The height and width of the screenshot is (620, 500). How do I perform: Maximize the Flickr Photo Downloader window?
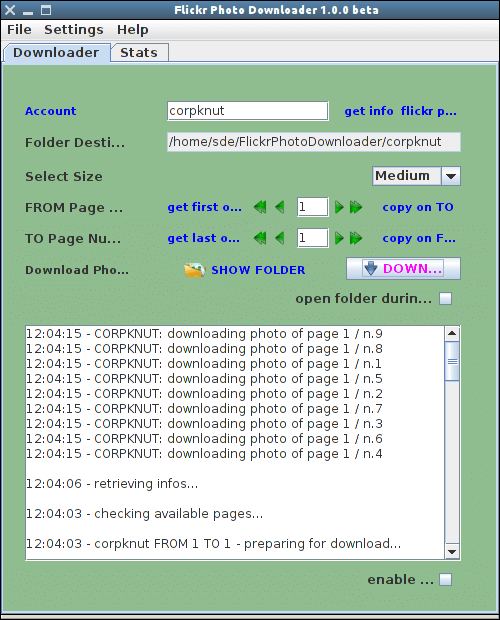pos(46,10)
